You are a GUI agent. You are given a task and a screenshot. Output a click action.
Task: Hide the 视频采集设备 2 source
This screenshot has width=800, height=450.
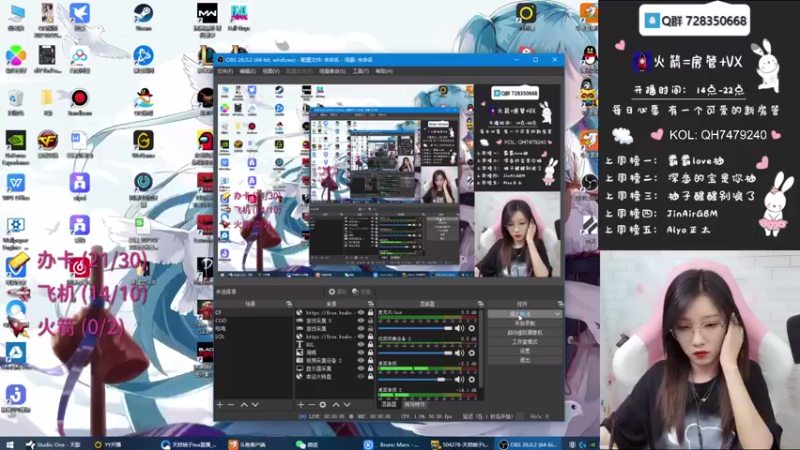(361, 360)
